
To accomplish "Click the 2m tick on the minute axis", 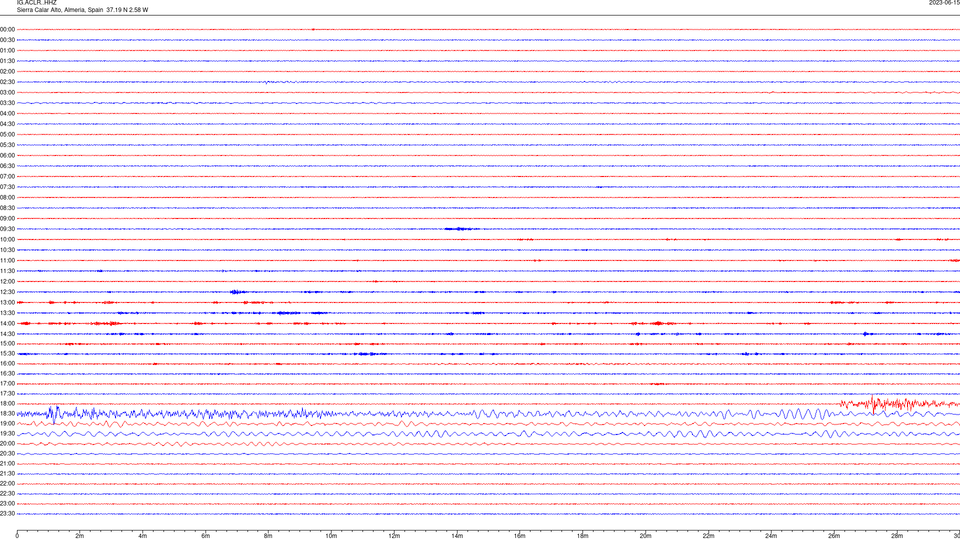I will pos(80,536).
